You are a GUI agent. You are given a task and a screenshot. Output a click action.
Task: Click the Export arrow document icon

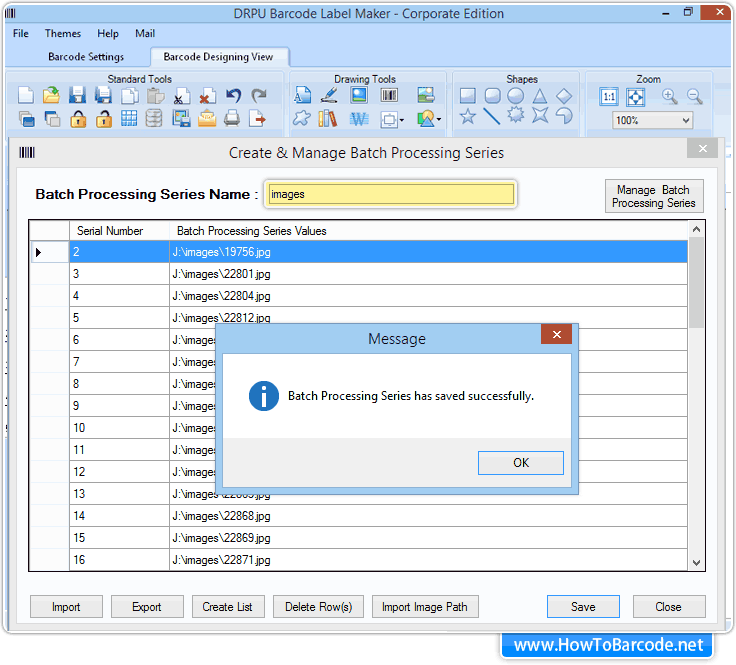click(257, 118)
